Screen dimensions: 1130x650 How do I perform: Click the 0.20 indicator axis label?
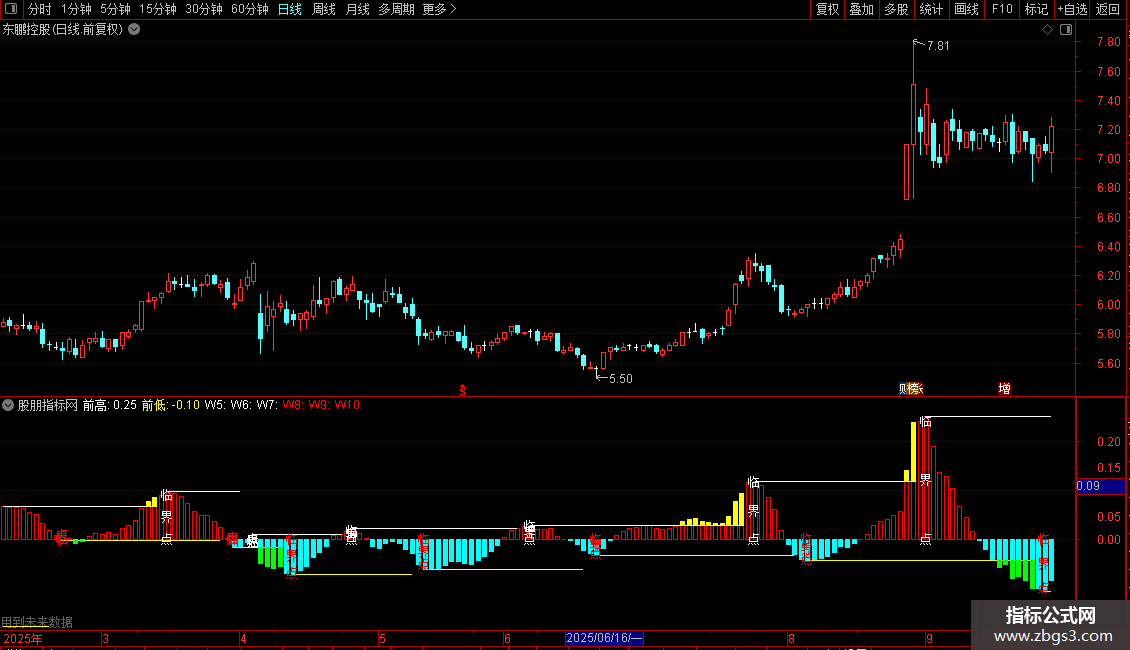[x=1109, y=442]
